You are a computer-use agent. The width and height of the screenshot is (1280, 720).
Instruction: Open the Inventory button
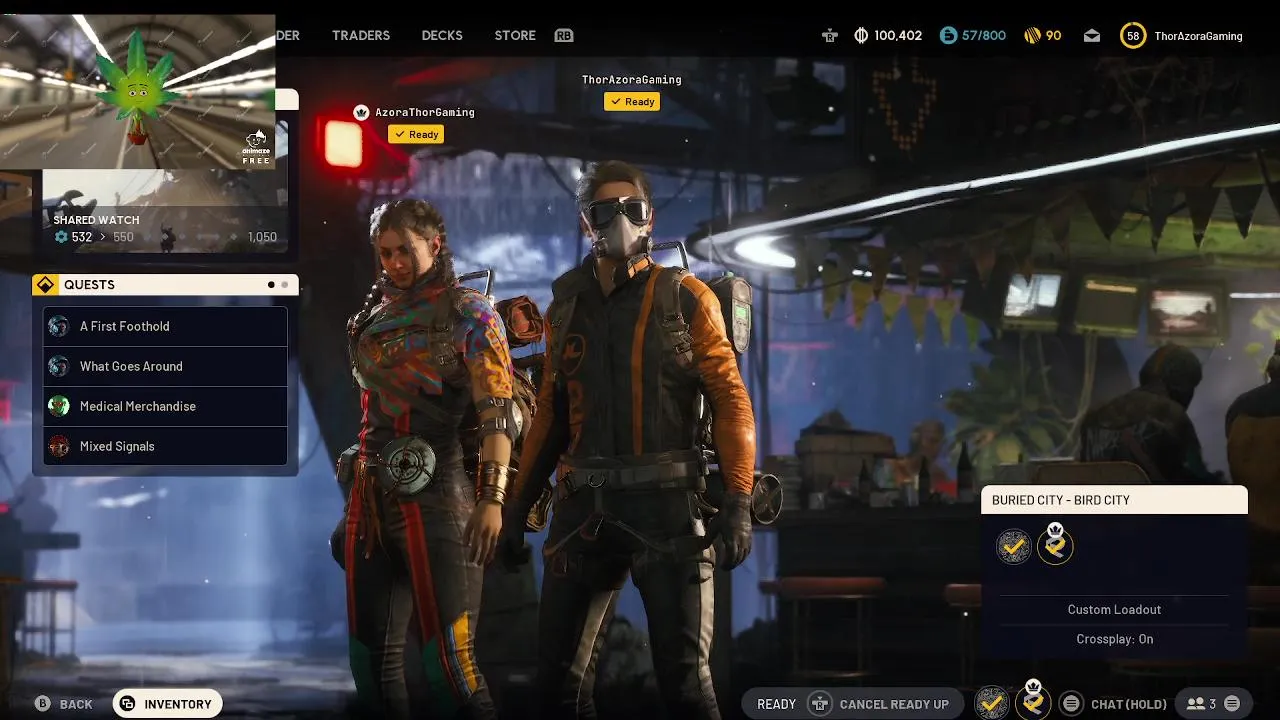pos(167,704)
